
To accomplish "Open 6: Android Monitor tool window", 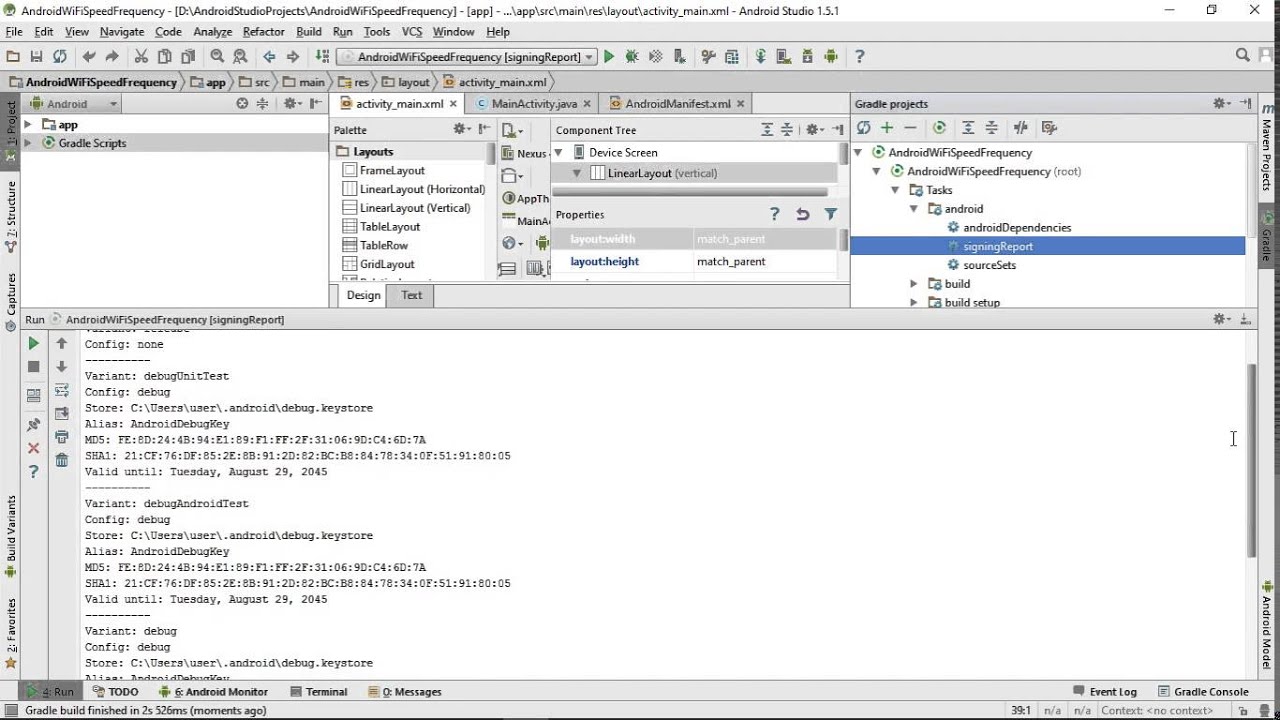I will click(x=212, y=692).
